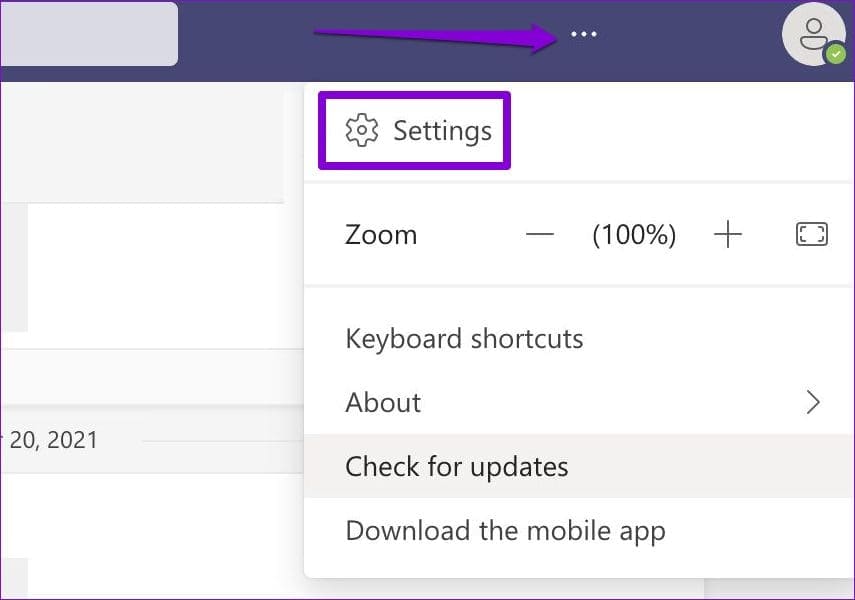Decrease zoom with the minus icon
Screen dimensions: 855x600
click(540, 235)
